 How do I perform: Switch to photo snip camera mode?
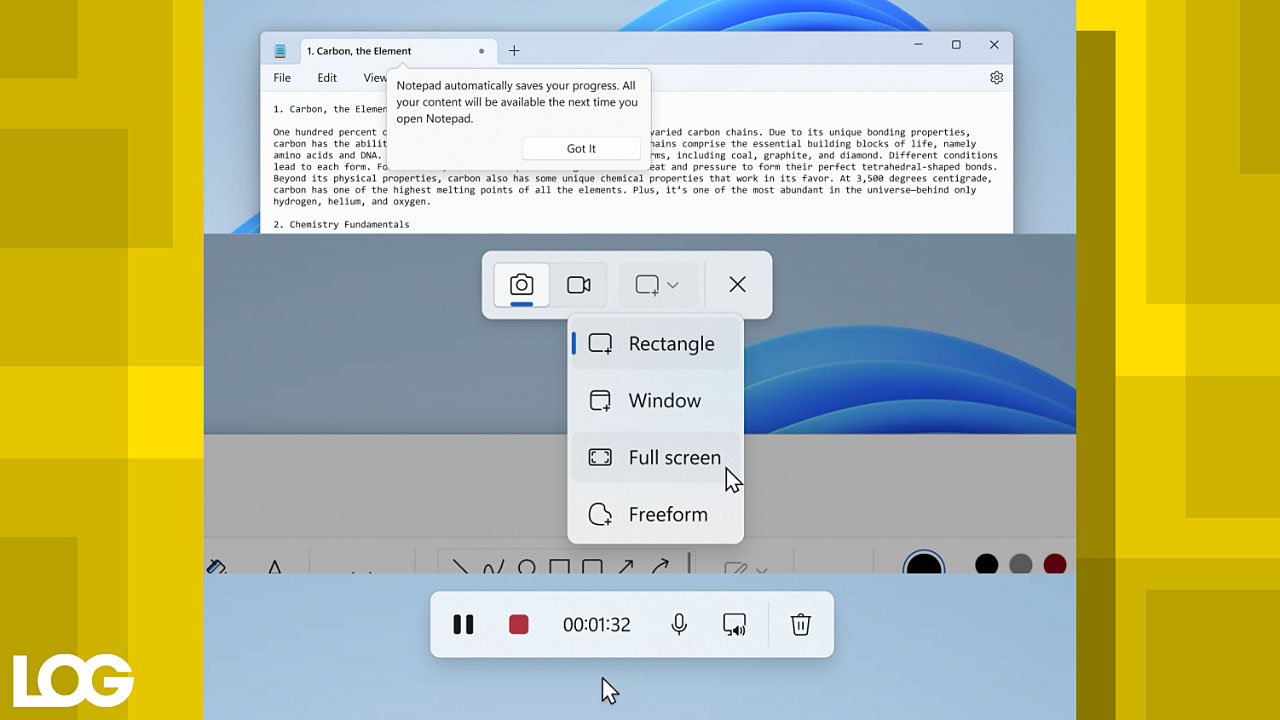pos(521,285)
